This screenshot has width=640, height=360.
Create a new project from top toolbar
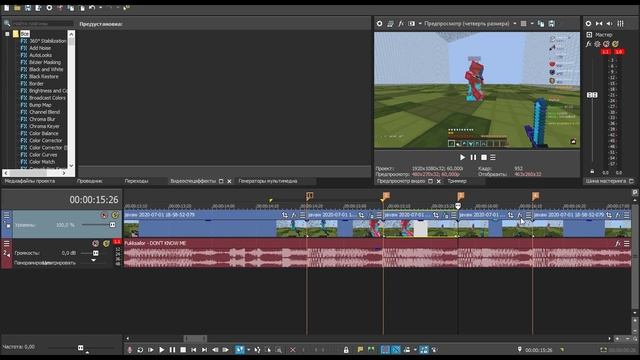point(7,8)
